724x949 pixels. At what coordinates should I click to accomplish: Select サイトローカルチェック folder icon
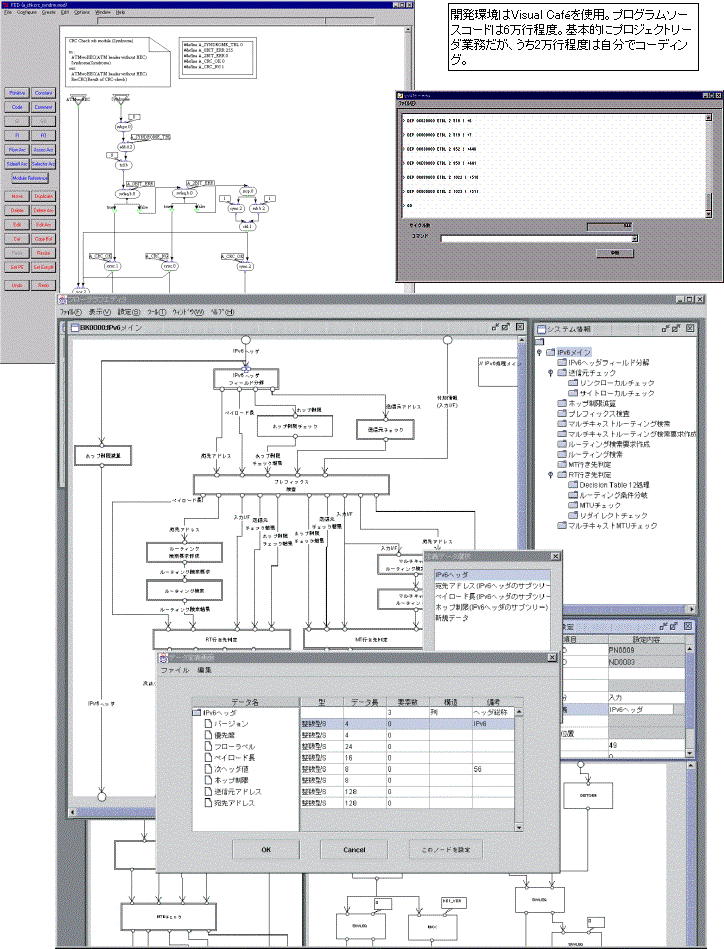[x=573, y=393]
